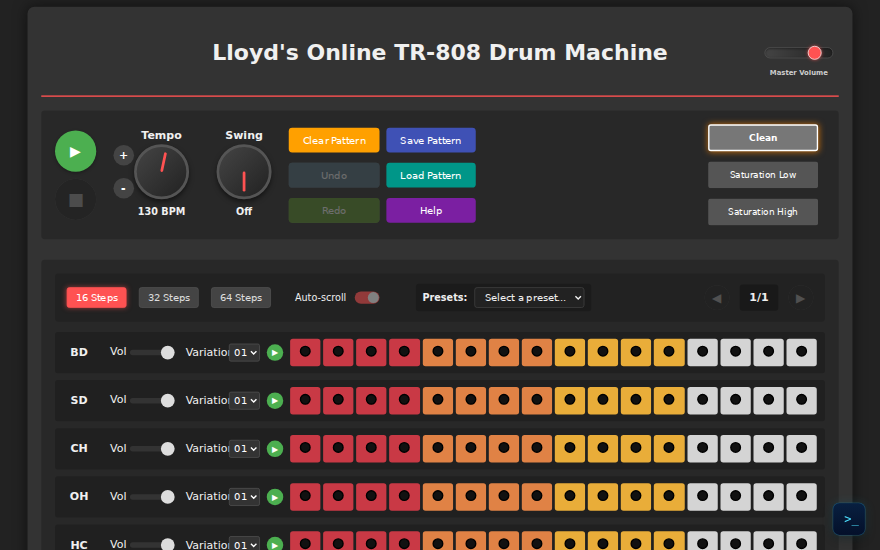The height and width of the screenshot is (550, 880).
Task: Adjust the OH Vol slider
Action: click(x=152, y=497)
